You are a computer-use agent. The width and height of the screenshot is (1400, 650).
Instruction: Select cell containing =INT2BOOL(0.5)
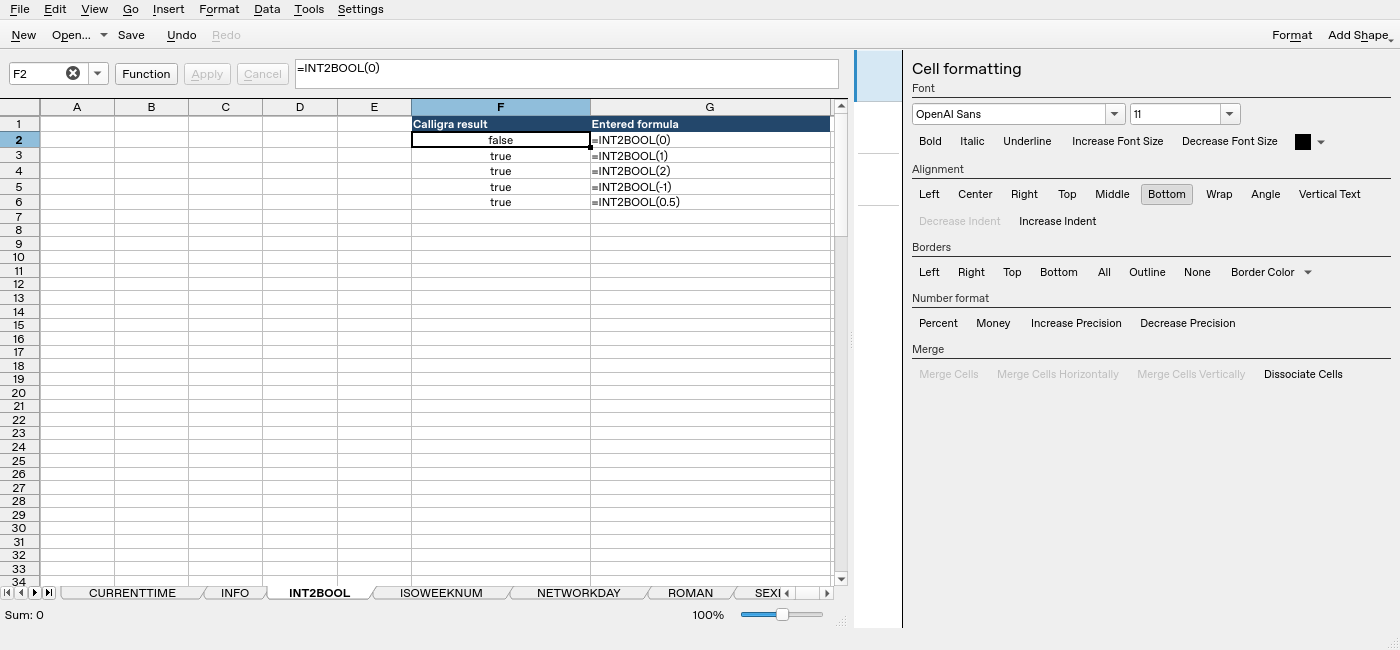tap(710, 202)
